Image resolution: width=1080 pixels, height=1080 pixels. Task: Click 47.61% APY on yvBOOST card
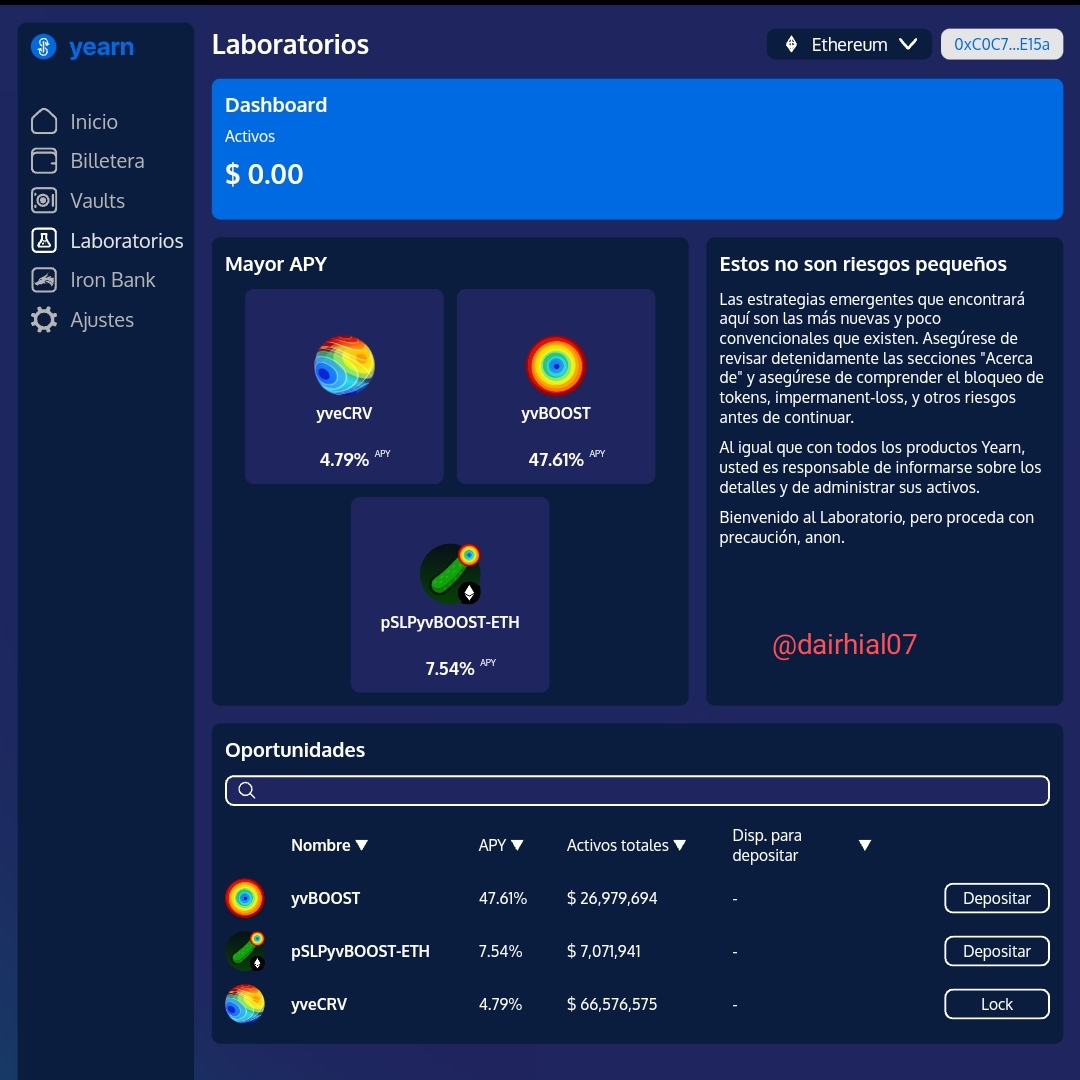point(556,459)
